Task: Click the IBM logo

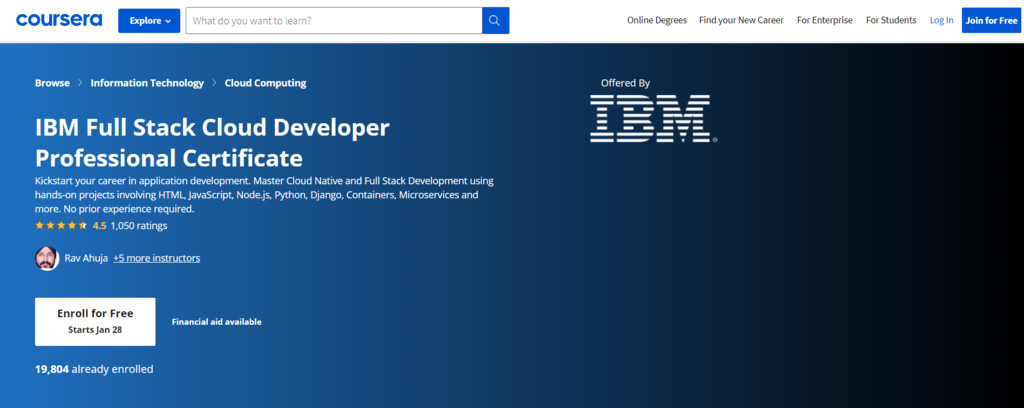Action: 650,117
